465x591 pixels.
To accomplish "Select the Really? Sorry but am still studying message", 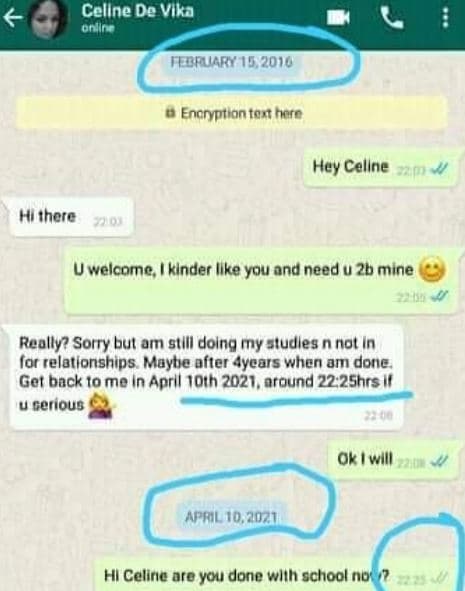I will click(x=206, y=377).
